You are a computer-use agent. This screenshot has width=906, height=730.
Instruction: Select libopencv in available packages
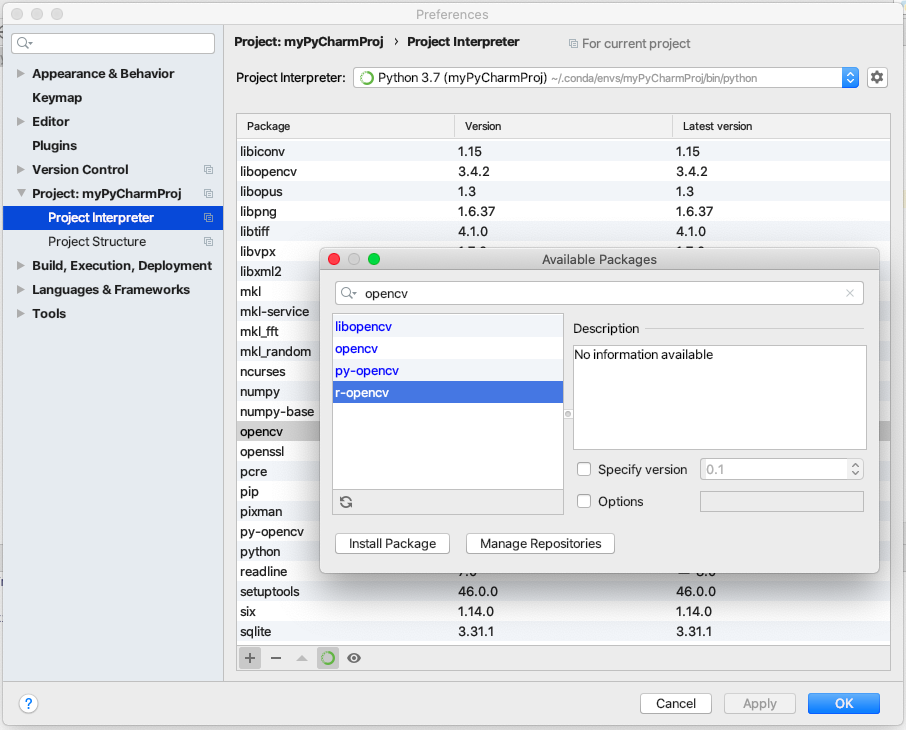coord(448,327)
